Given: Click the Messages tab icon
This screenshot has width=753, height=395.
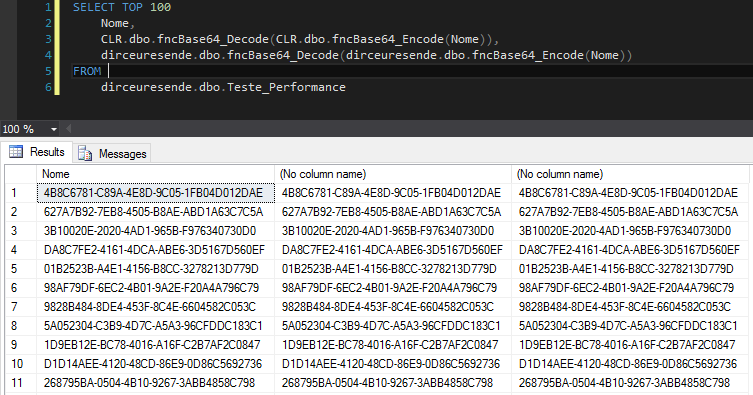Looking at the screenshot, I should click(85, 153).
